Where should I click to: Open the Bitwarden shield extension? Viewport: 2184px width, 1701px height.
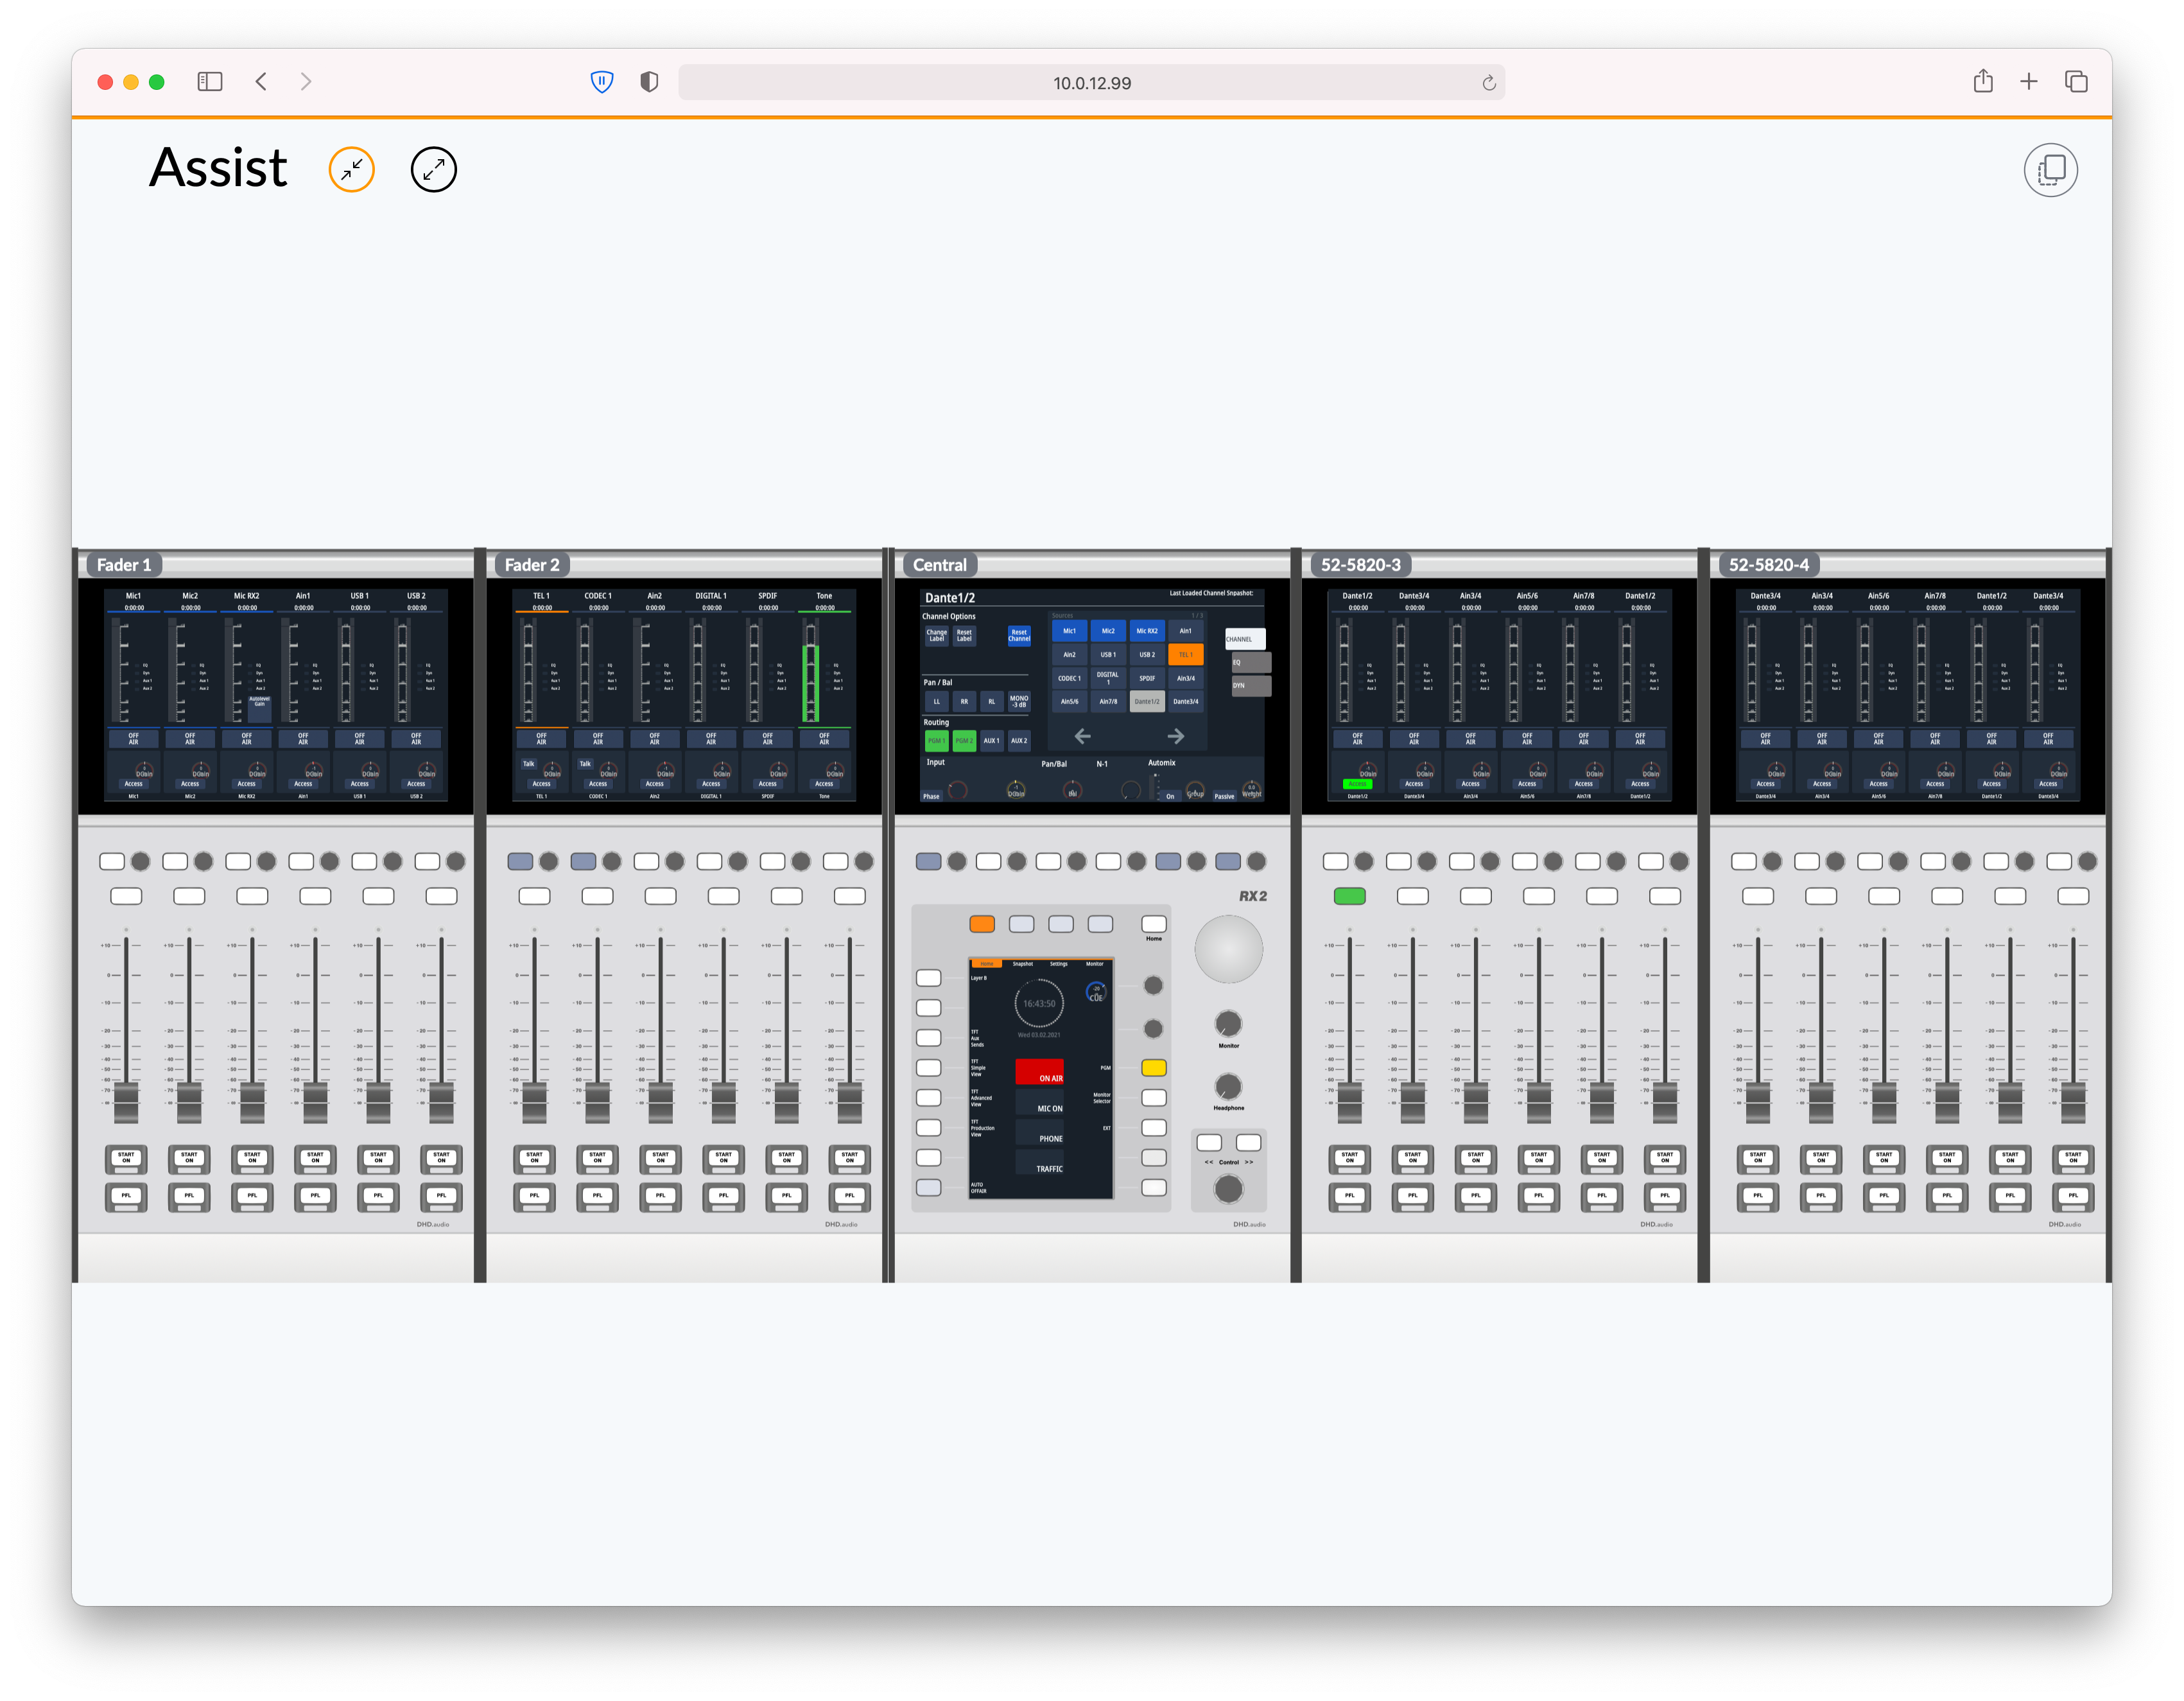point(602,82)
